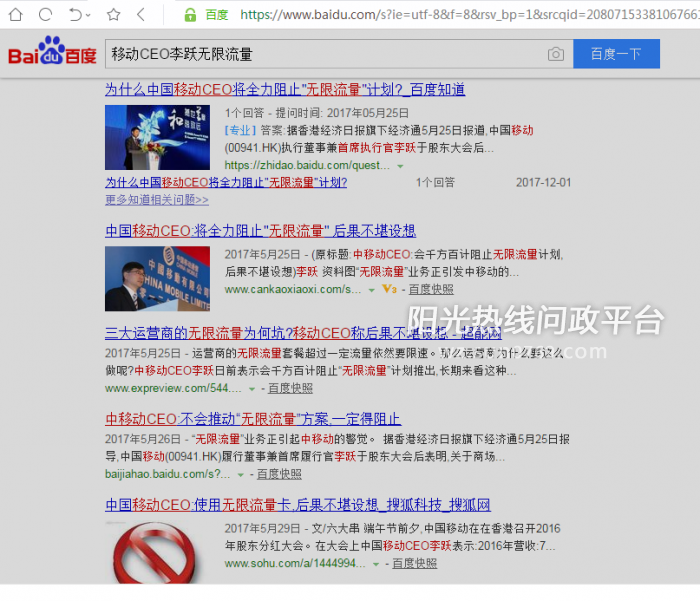The width and height of the screenshot is (700, 601).
Task: Click the www.expreview.com green URL
Action: pos(173,388)
